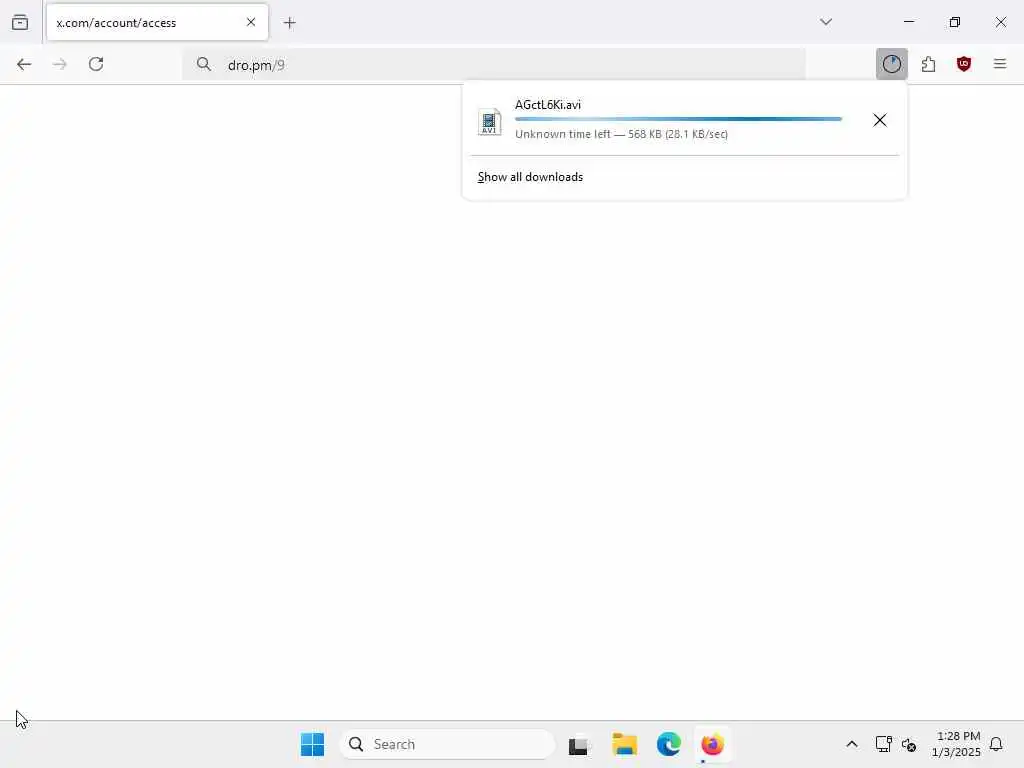Show all downloads

tap(530, 177)
